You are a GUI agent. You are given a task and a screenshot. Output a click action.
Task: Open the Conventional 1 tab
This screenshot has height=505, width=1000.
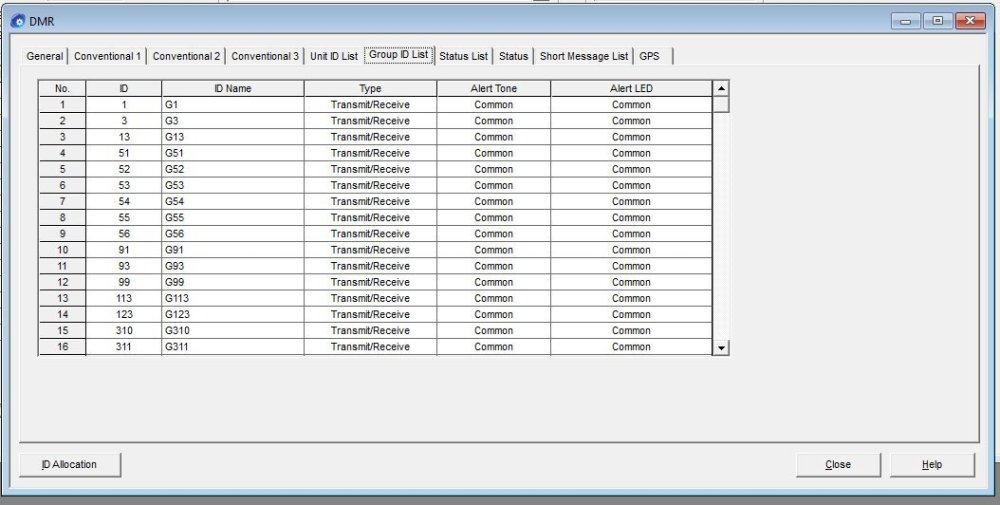point(107,56)
